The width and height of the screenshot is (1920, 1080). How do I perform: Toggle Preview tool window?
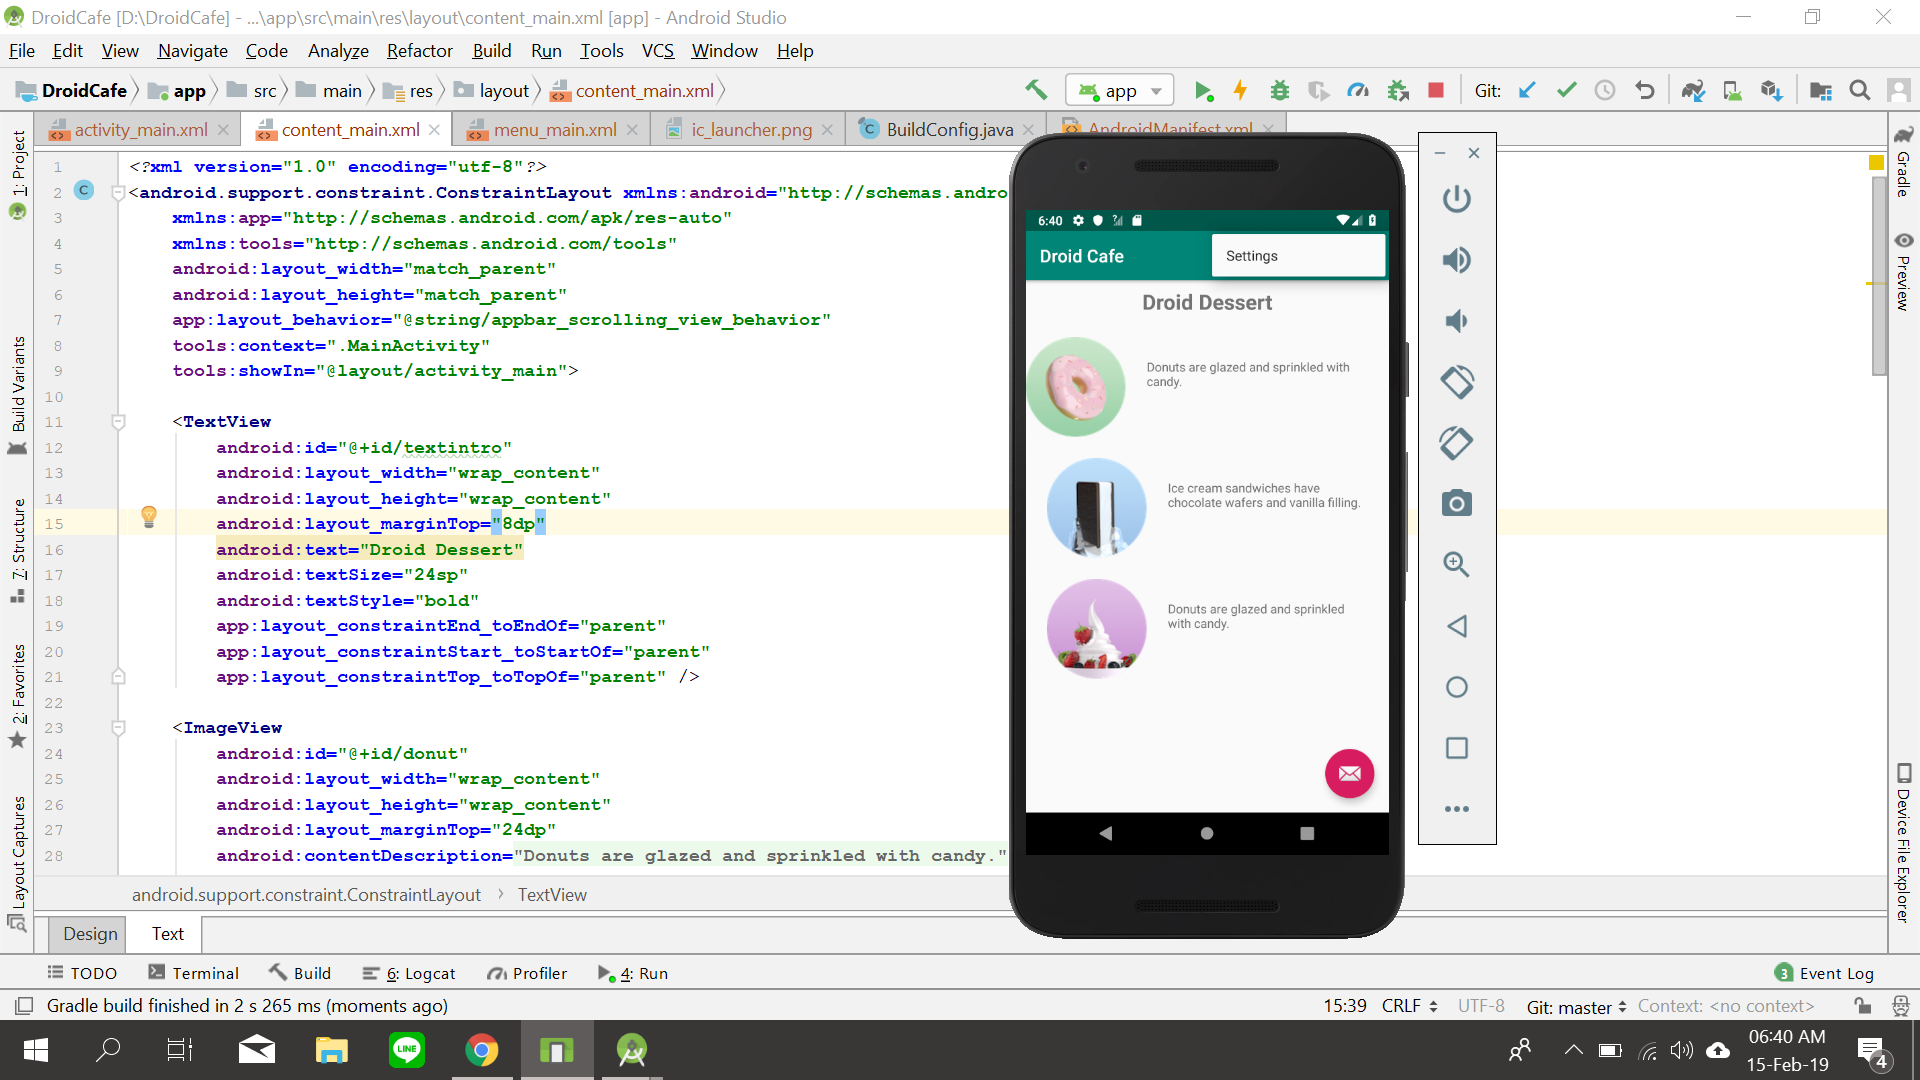coord(1903,272)
